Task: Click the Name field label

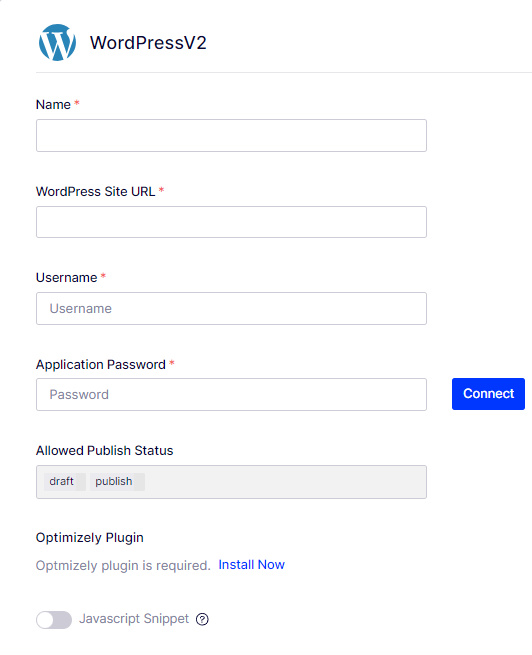Action: [53, 104]
